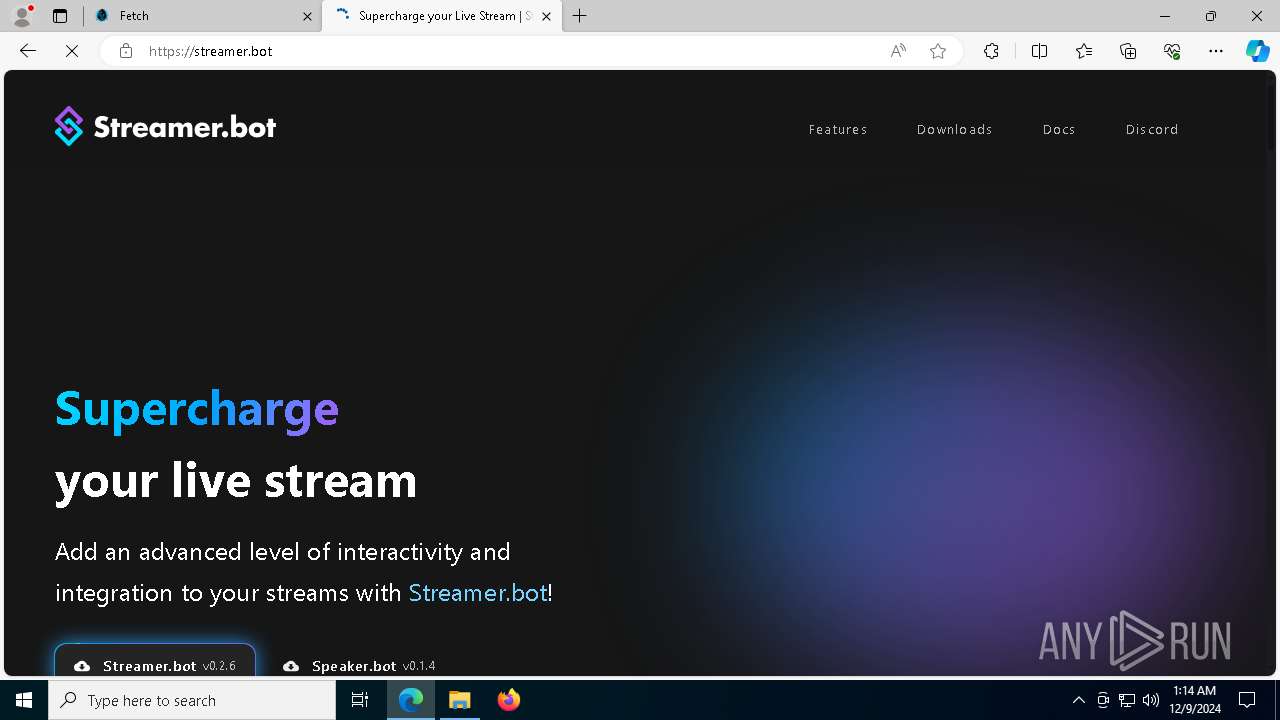Open the notification center
This screenshot has width=1280, height=720.
(x=1247, y=700)
